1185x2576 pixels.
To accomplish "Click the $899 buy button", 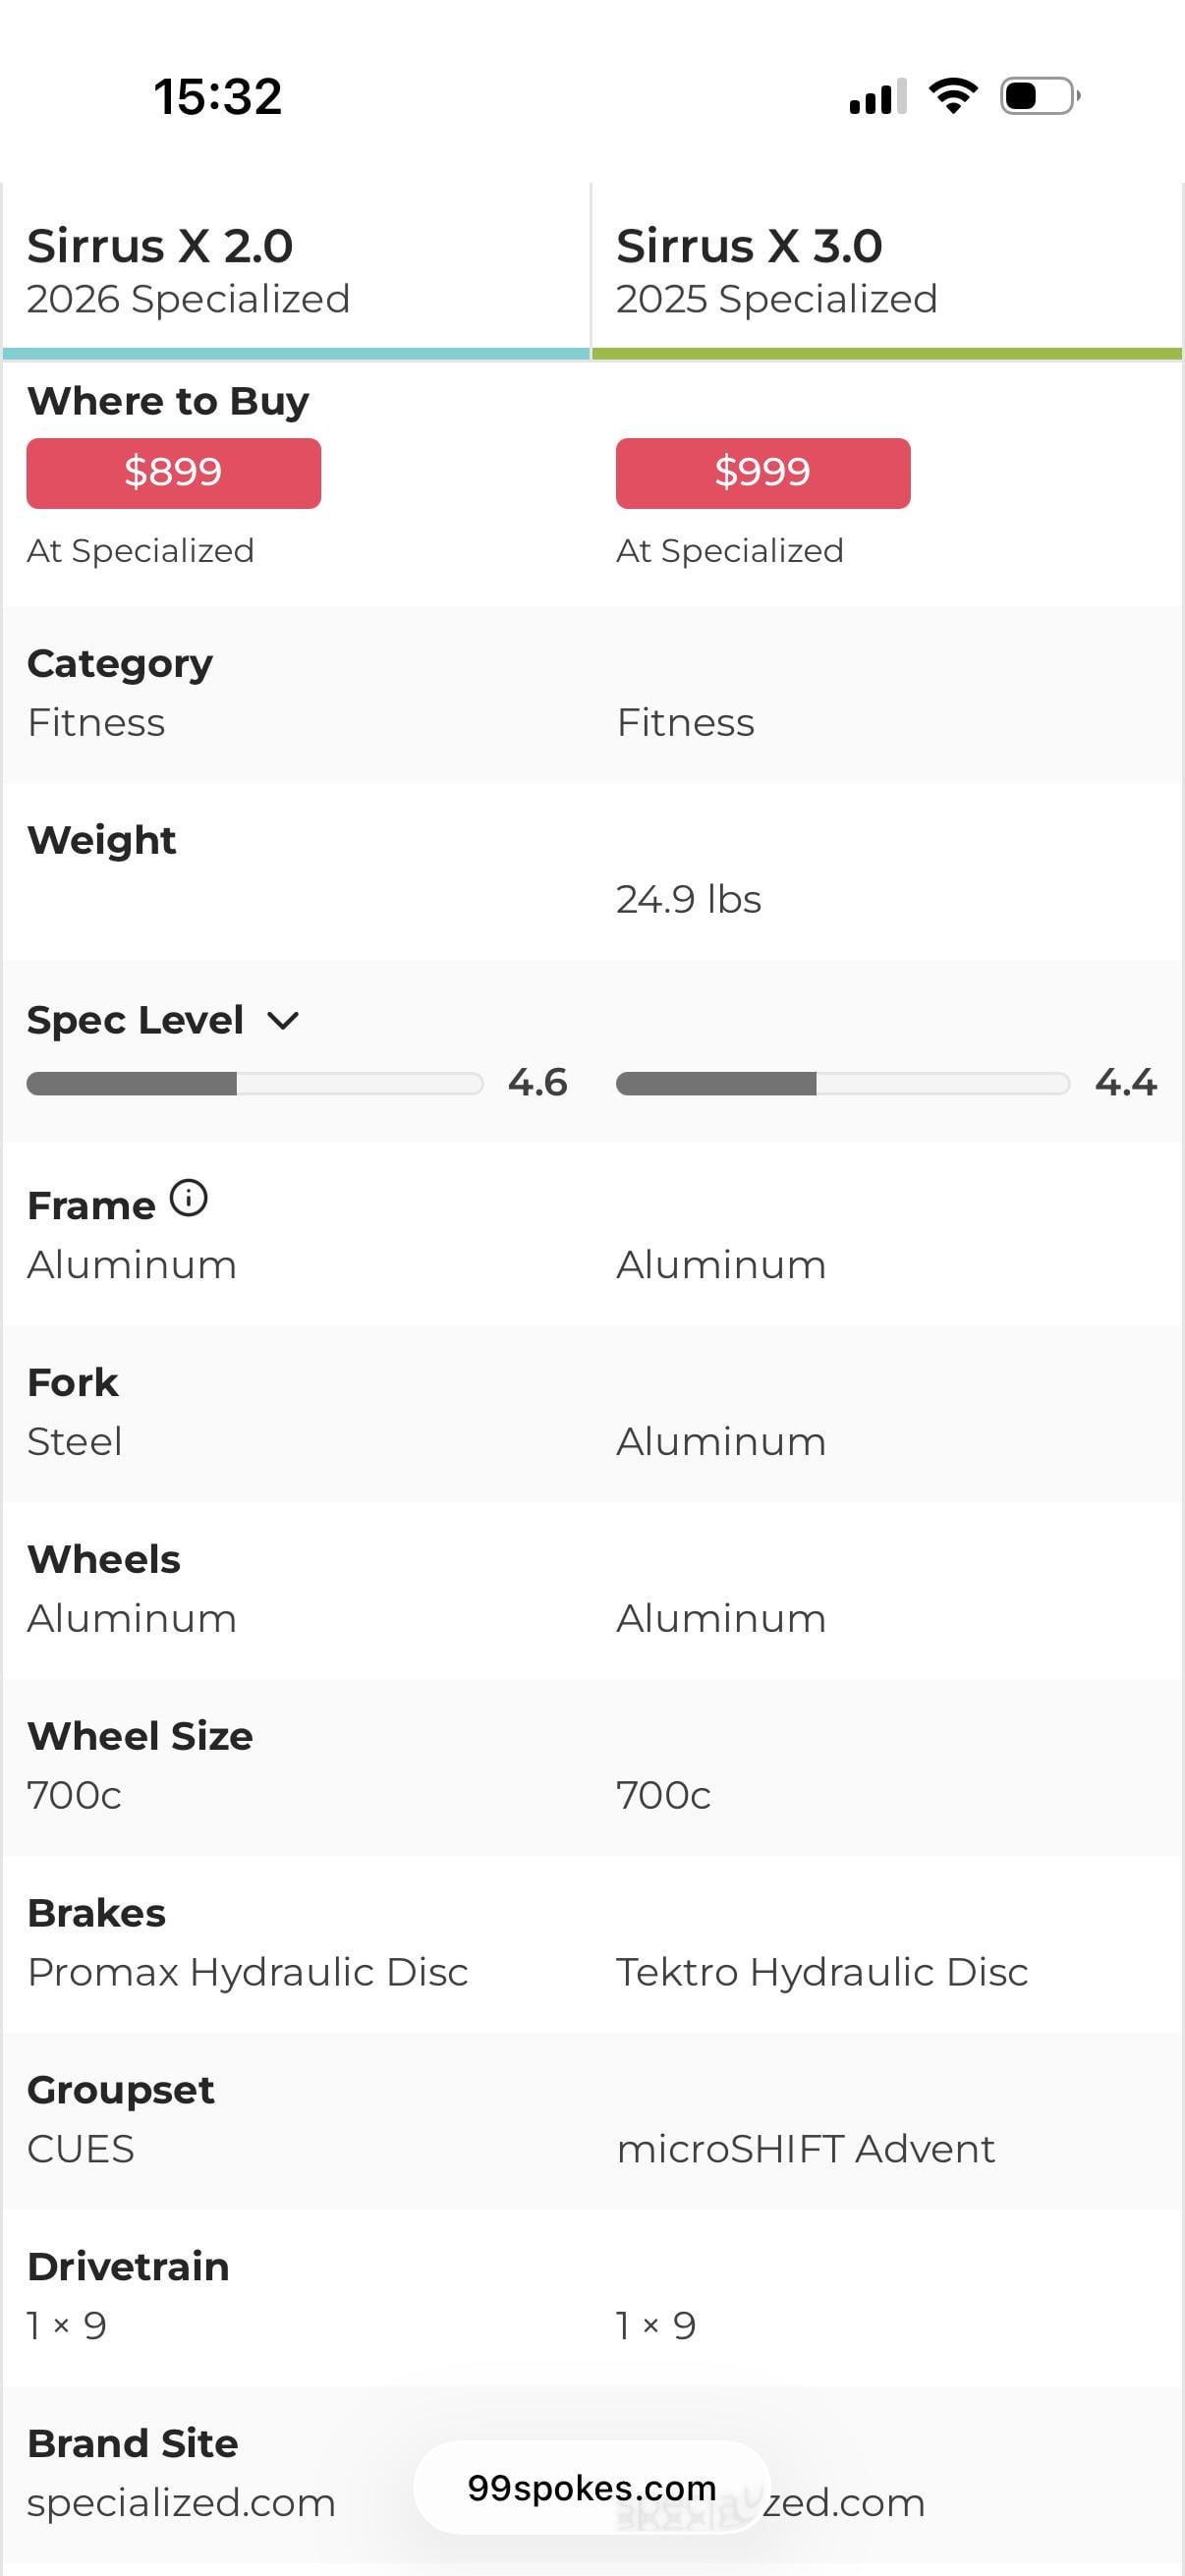I will pyautogui.click(x=174, y=473).
